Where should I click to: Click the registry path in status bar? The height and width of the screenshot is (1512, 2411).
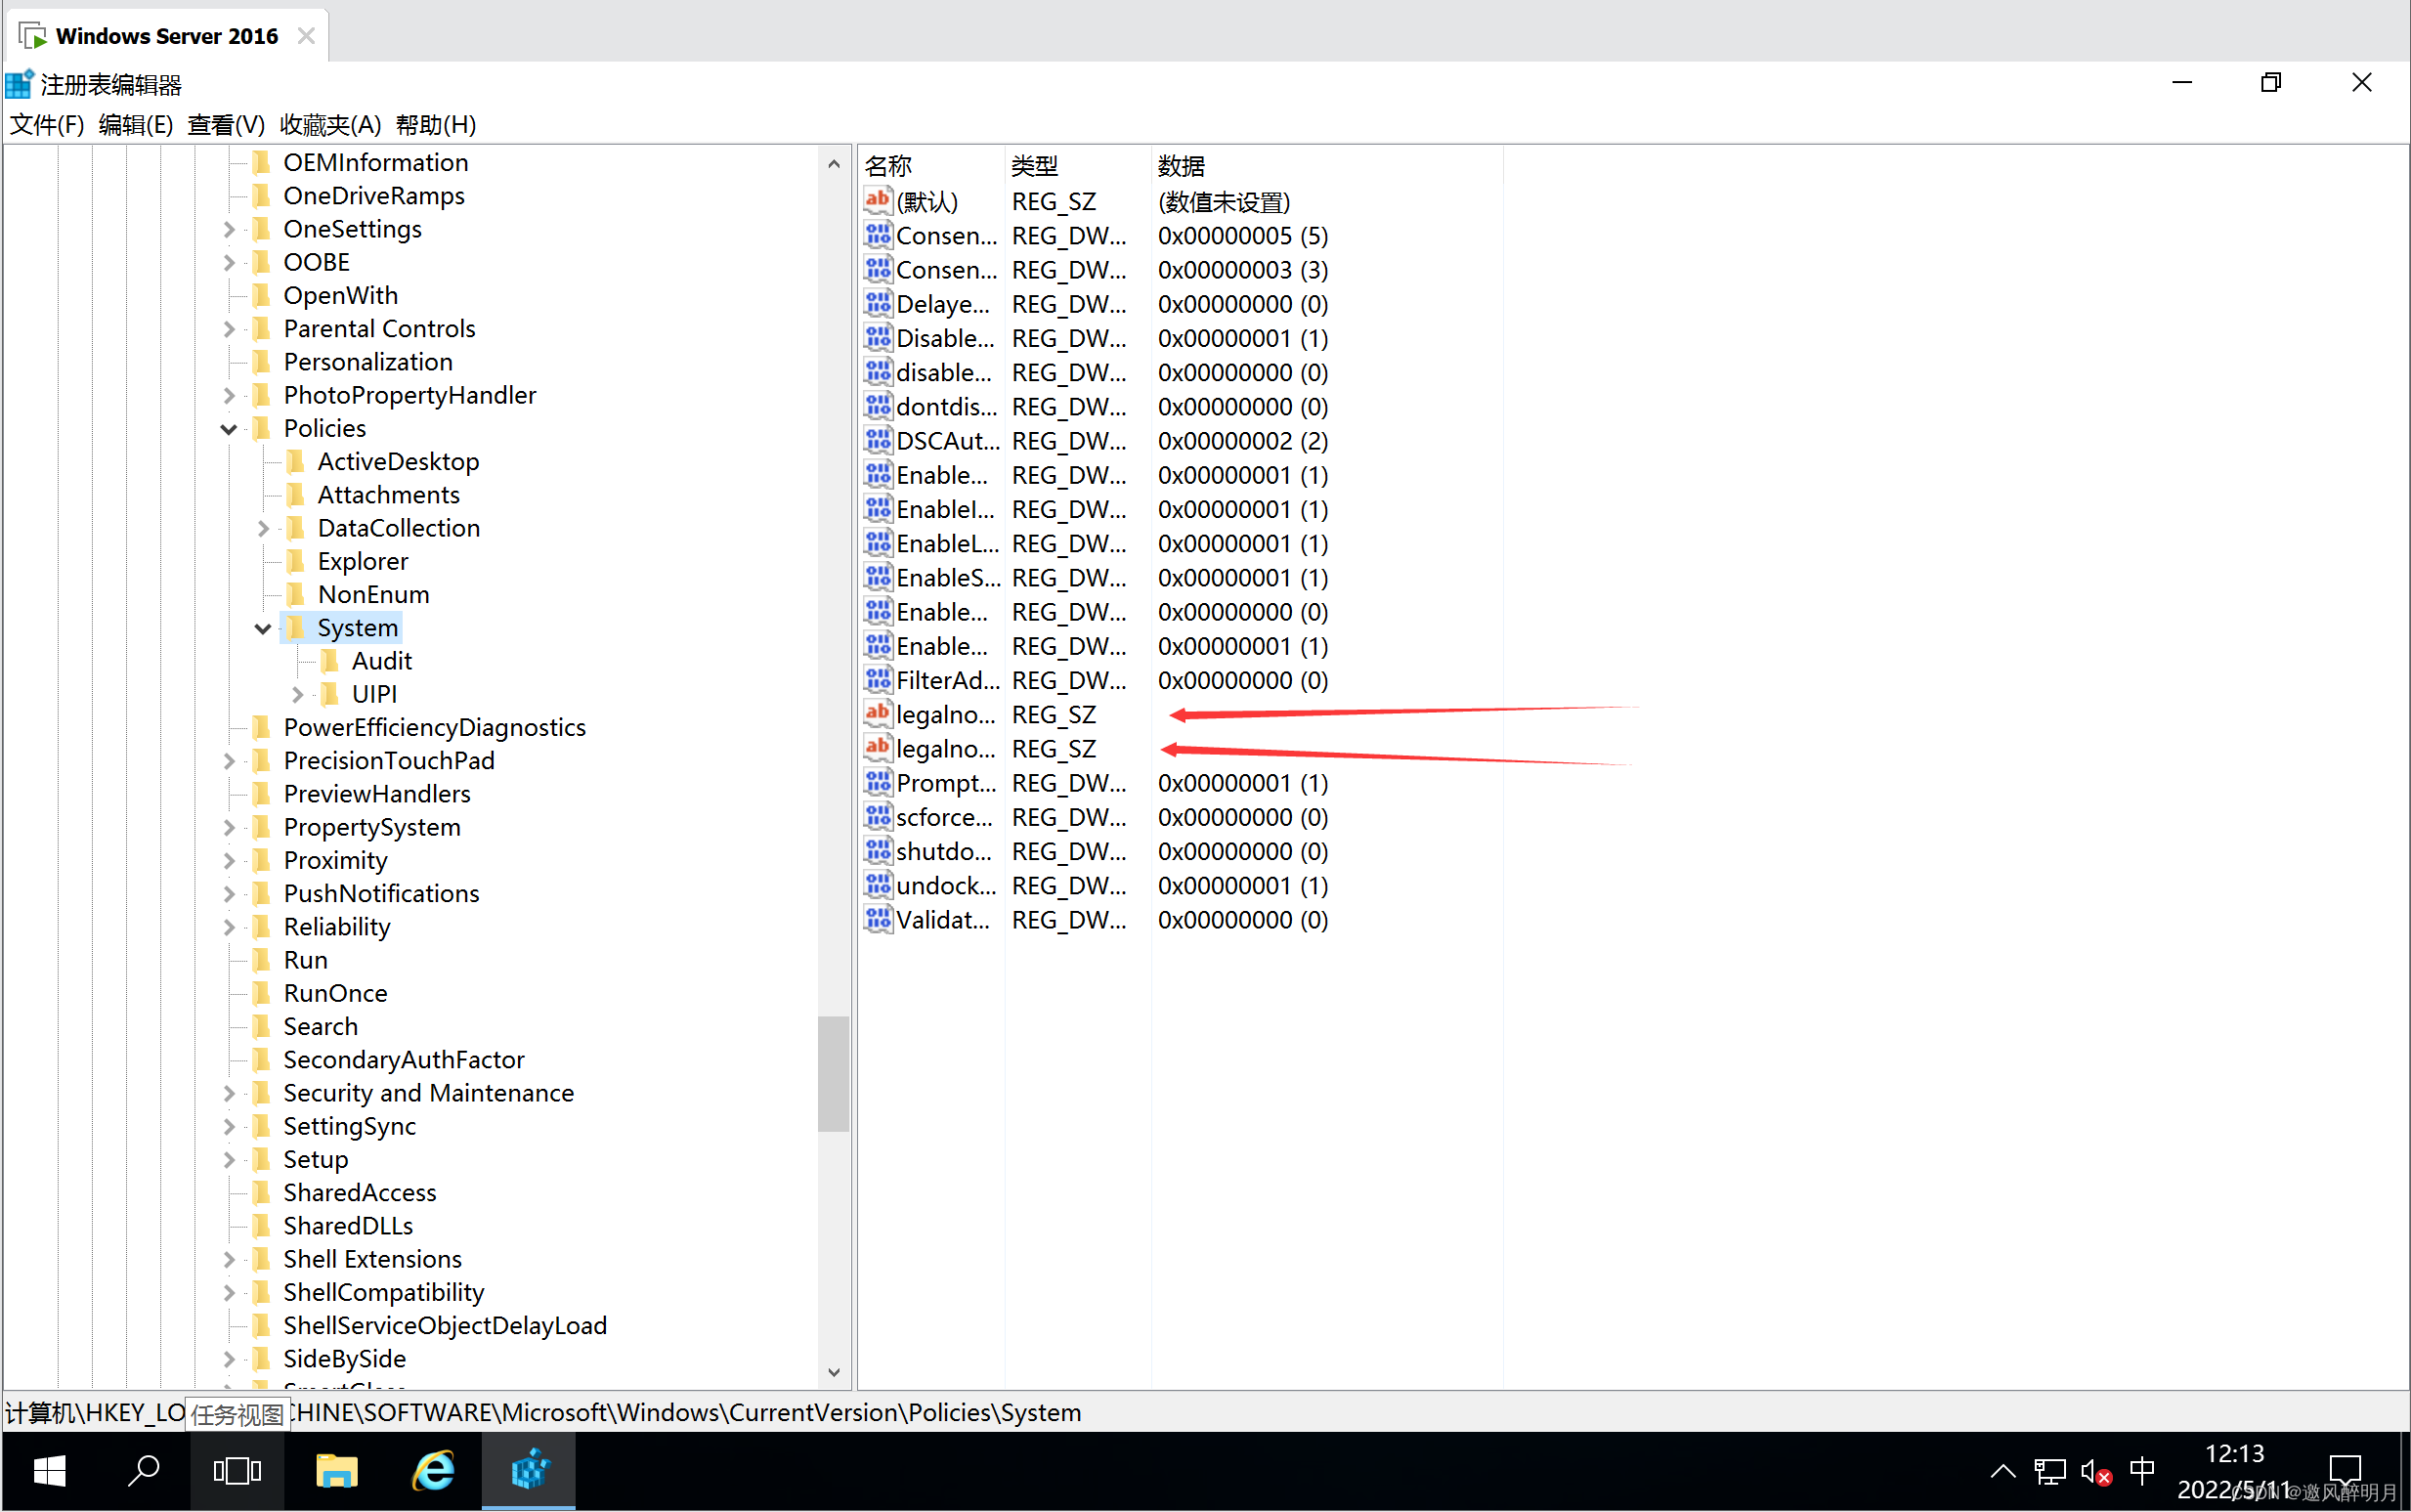tap(543, 1412)
